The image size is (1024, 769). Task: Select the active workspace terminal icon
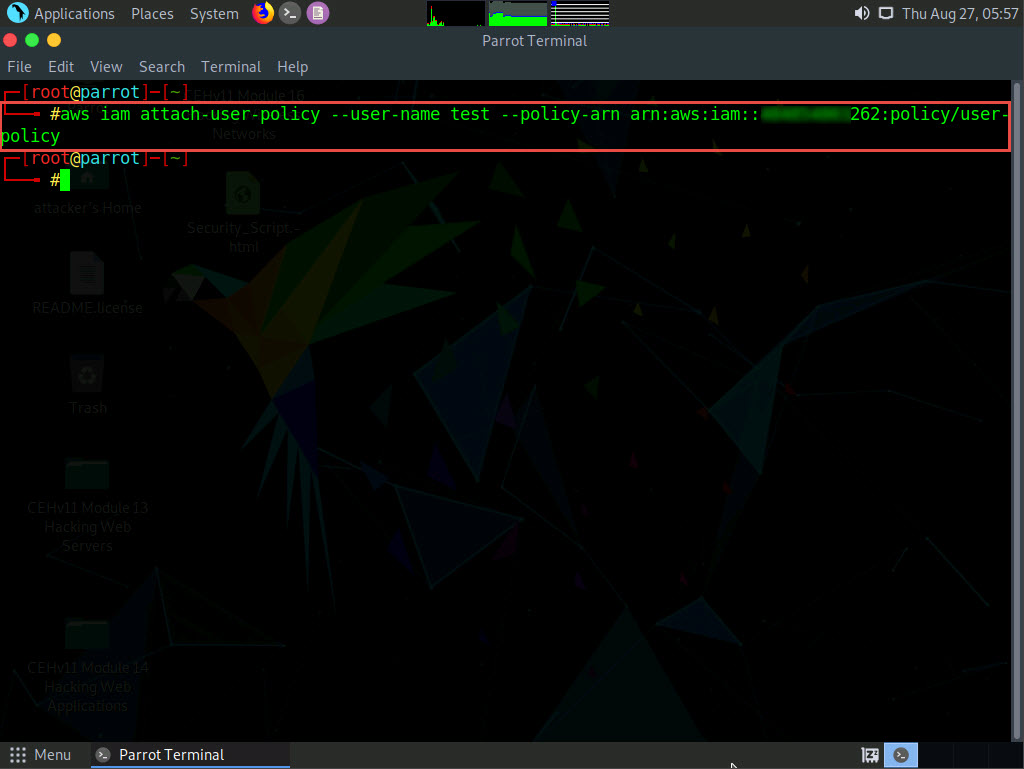pos(902,755)
